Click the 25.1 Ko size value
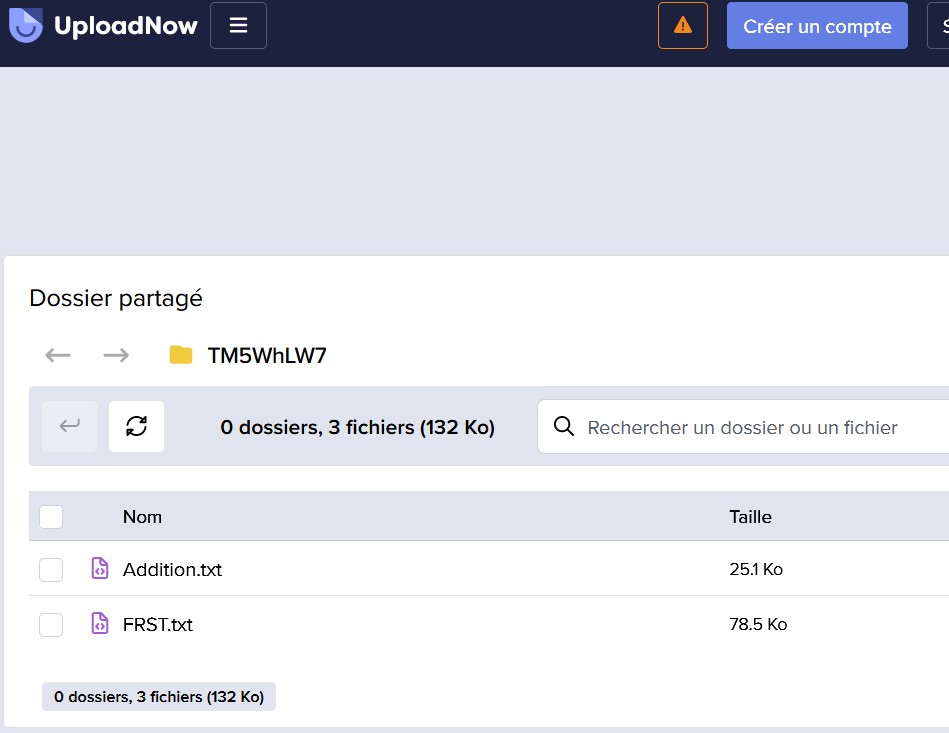The image size is (949, 733). pyautogui.click(x=756, y=569)
